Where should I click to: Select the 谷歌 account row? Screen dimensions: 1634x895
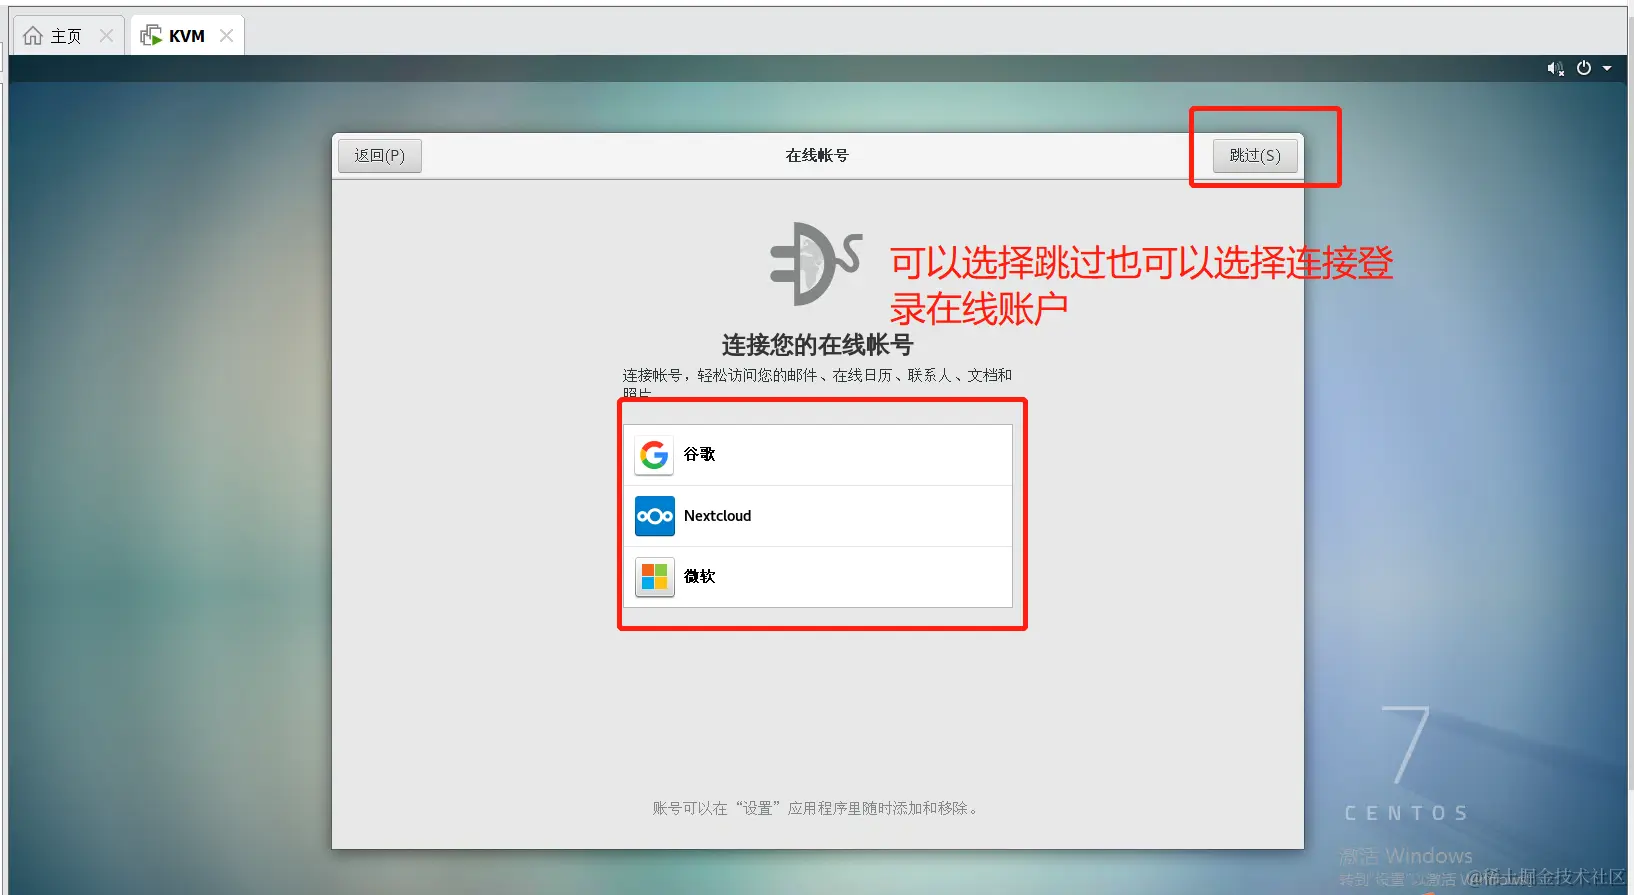tap(818, 455)
